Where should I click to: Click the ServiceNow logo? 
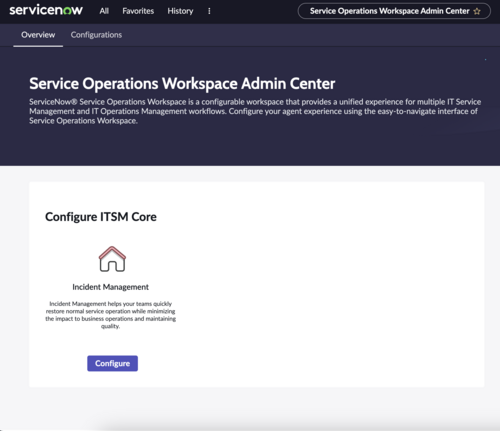coord(46,10)
